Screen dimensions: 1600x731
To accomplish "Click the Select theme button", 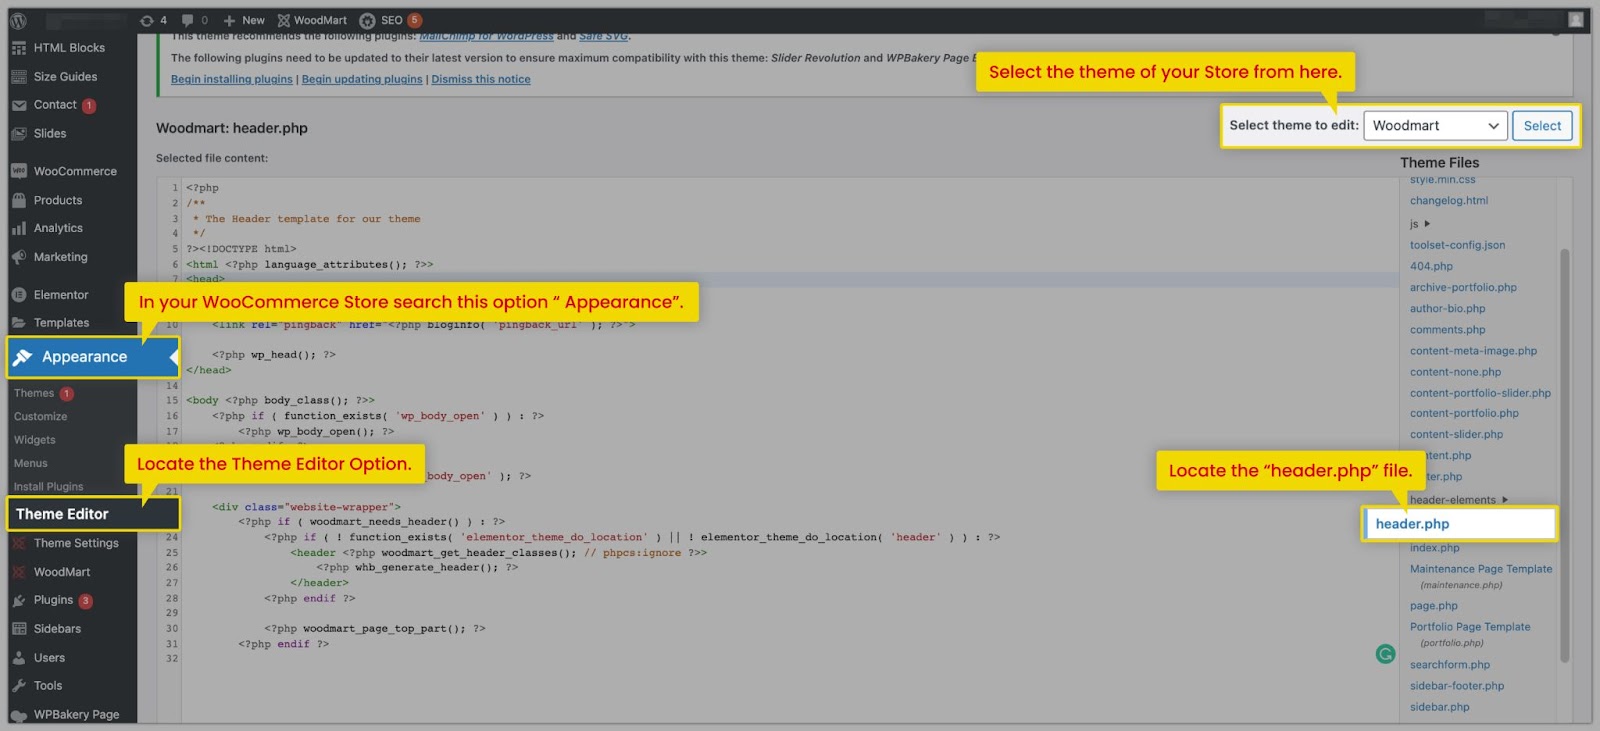I will pyautogui.click(x=1542, y=126).
